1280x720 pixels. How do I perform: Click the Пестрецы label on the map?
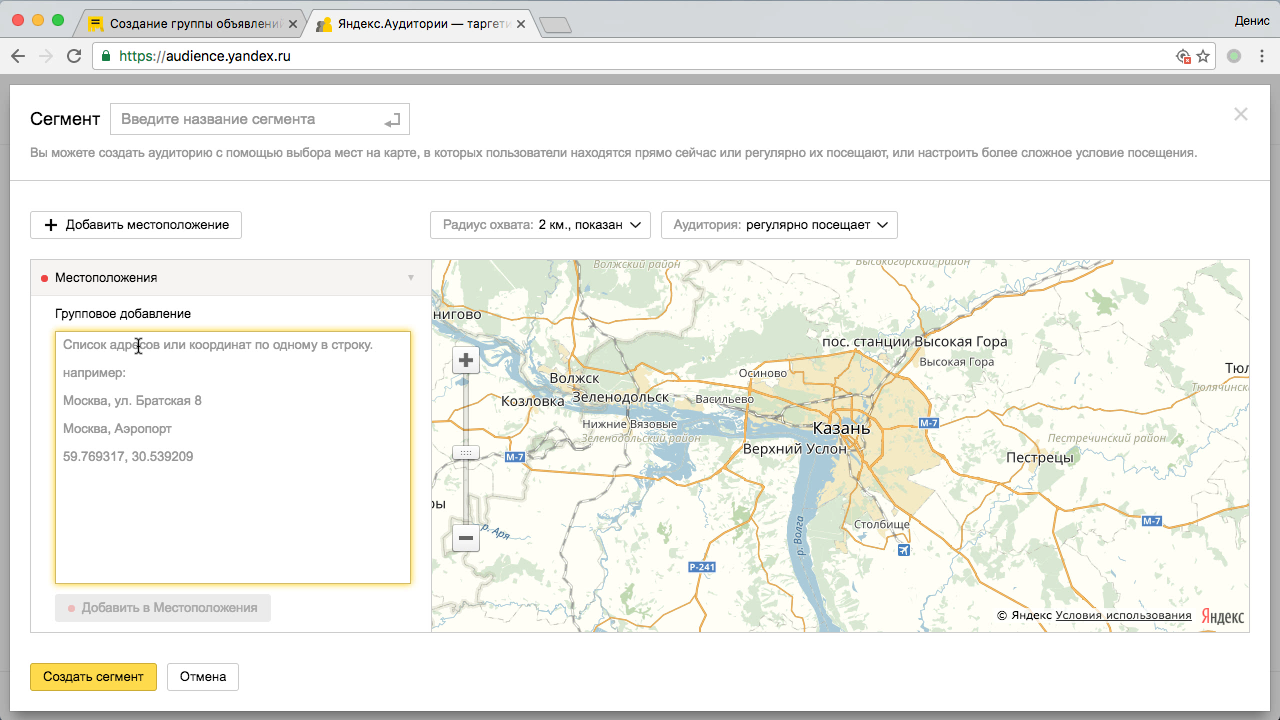(1040, 457)
